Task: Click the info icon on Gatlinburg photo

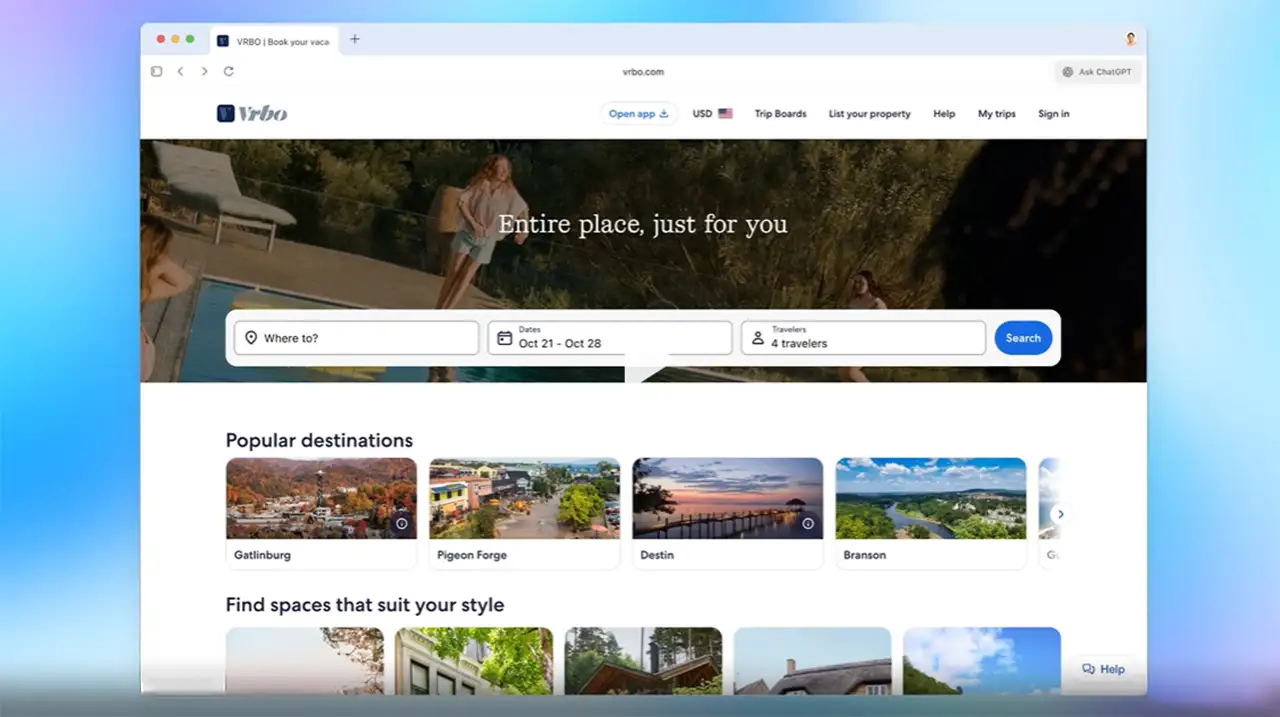Action: pos(402,523)
